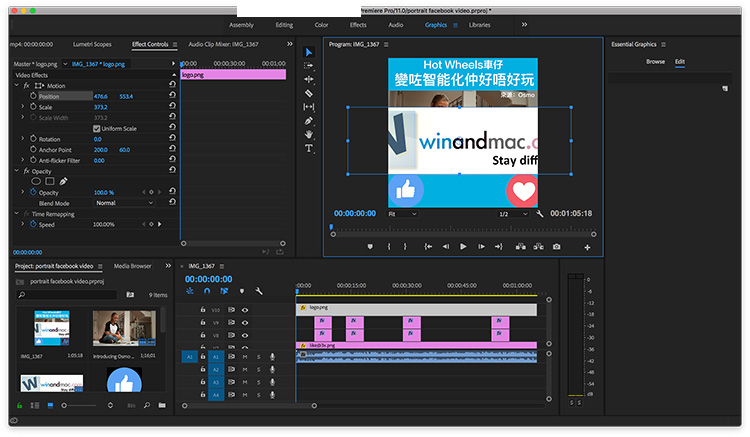750x437 pixels.
Task: Hide track V10 using its eye icon
Action: point(245,310)
